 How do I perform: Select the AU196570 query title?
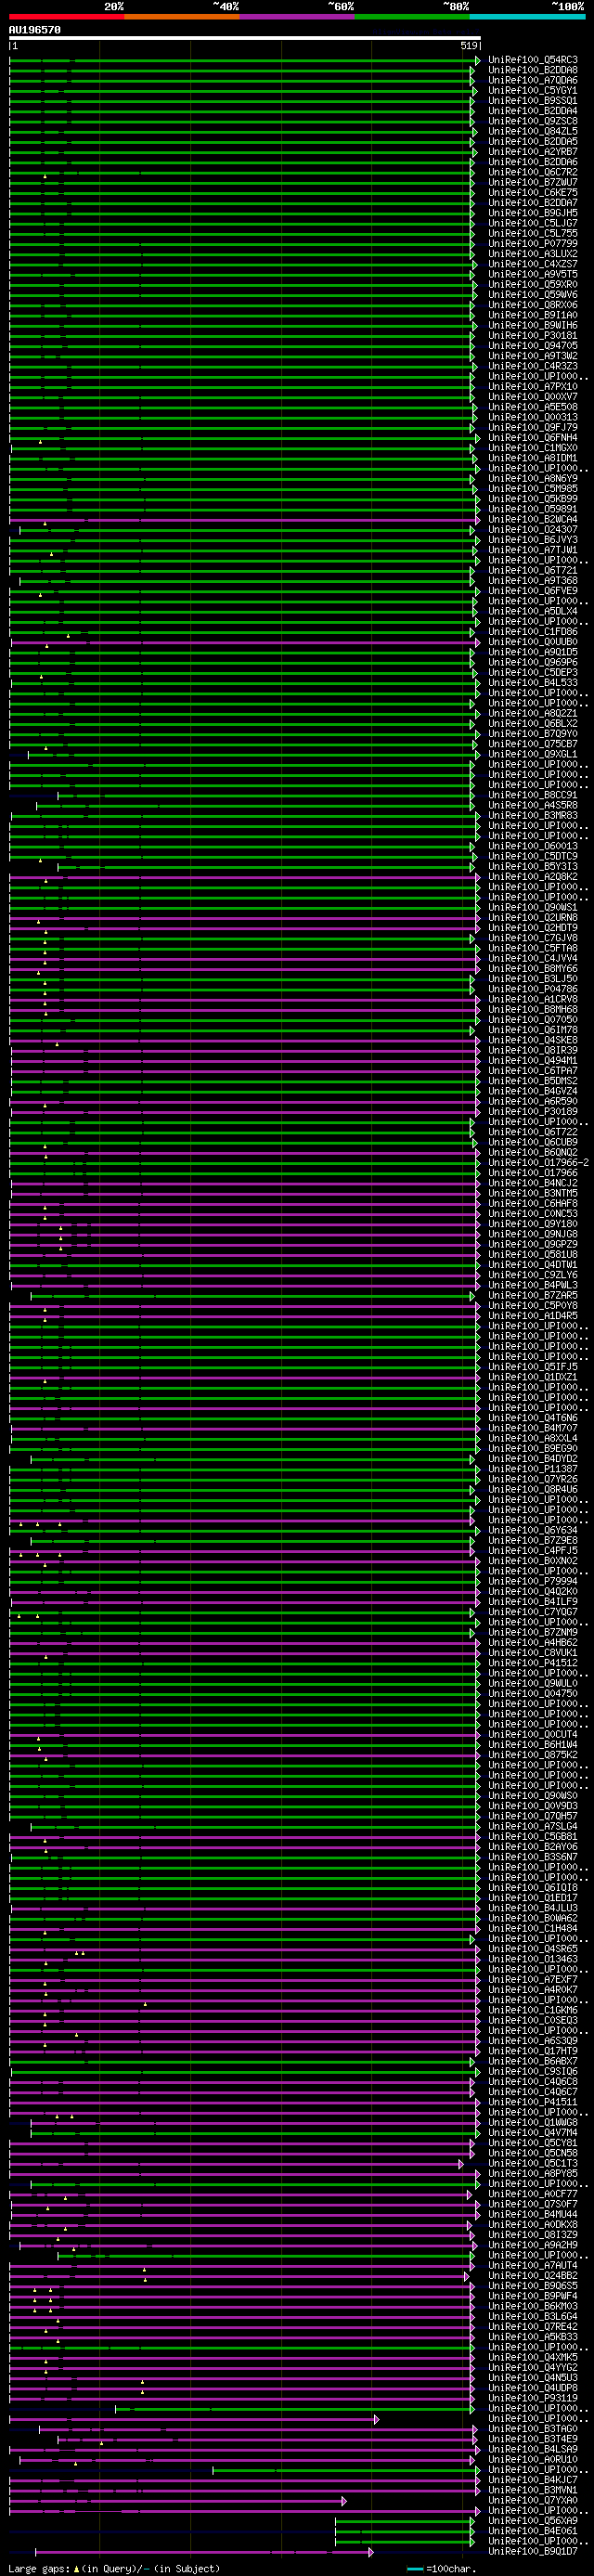35,30
